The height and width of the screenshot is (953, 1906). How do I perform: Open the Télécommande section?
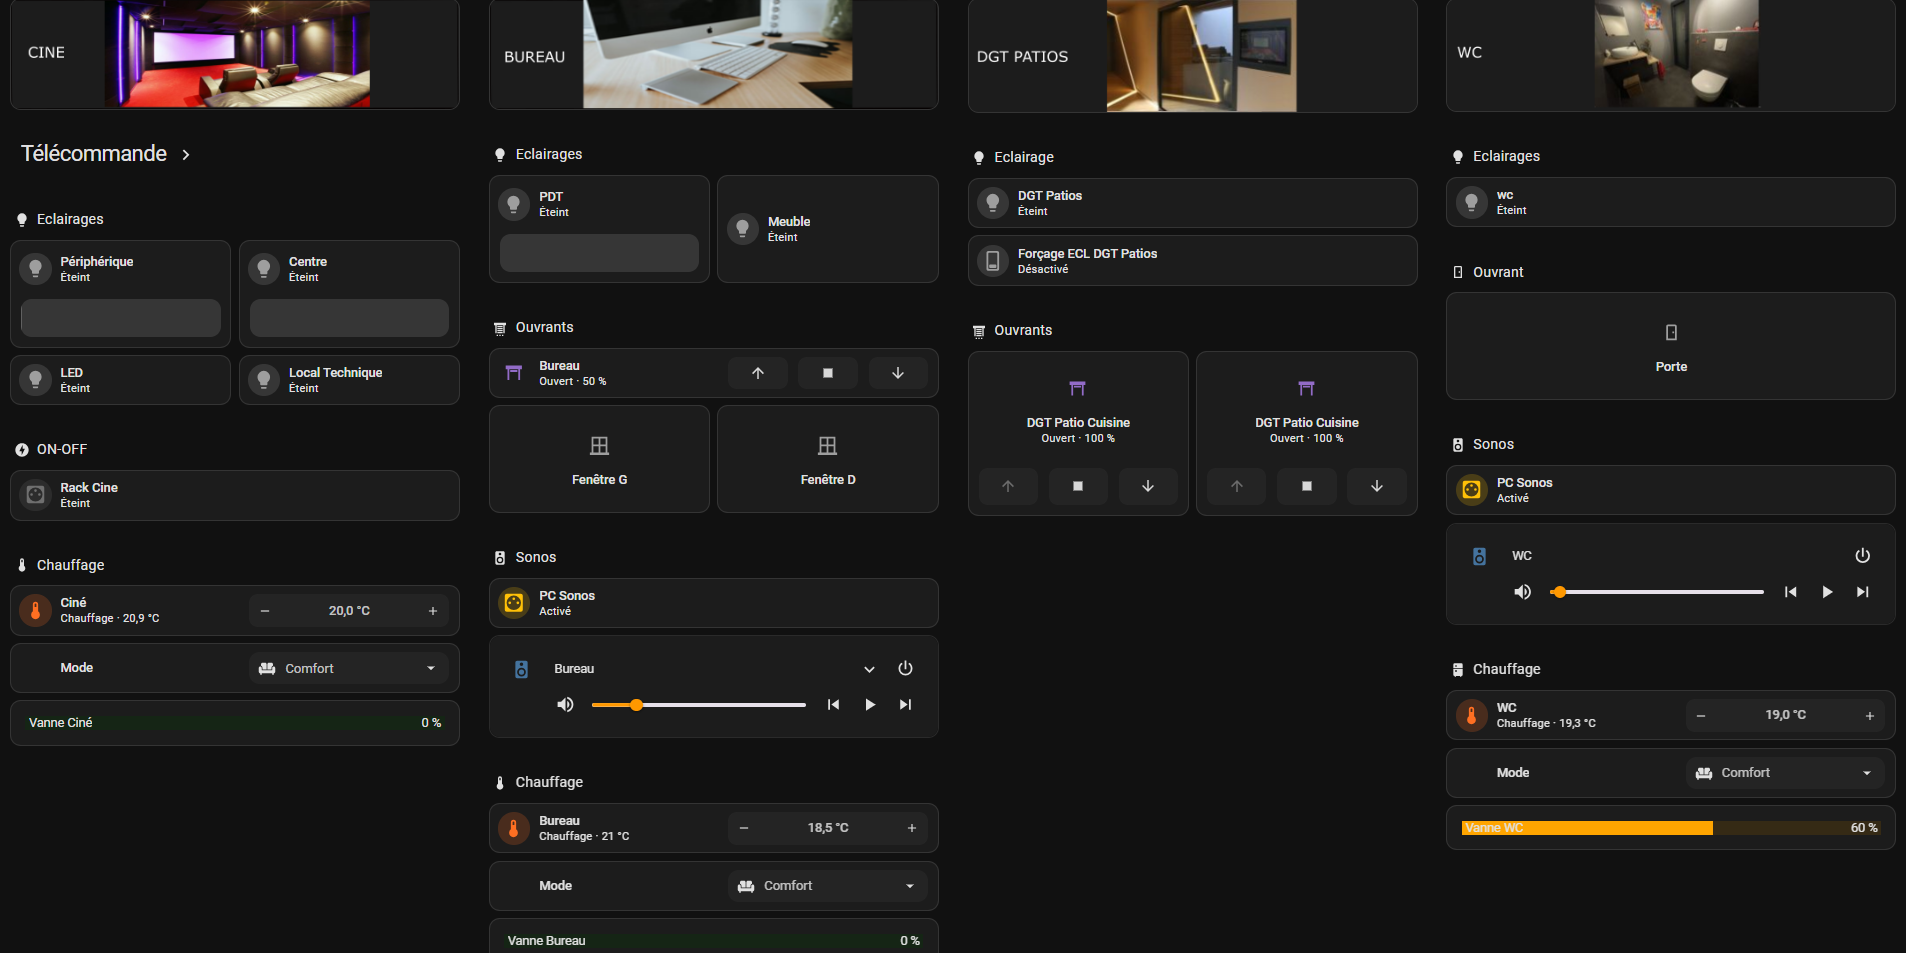[x=106, y=154]
